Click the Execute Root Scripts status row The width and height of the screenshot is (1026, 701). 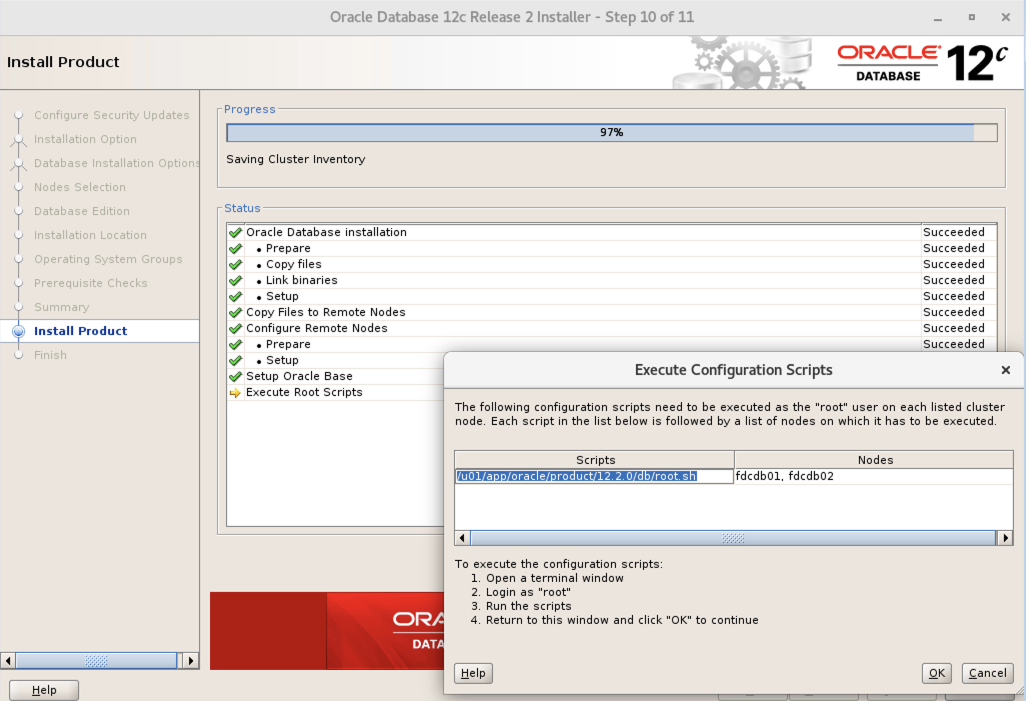coord(336,393)
